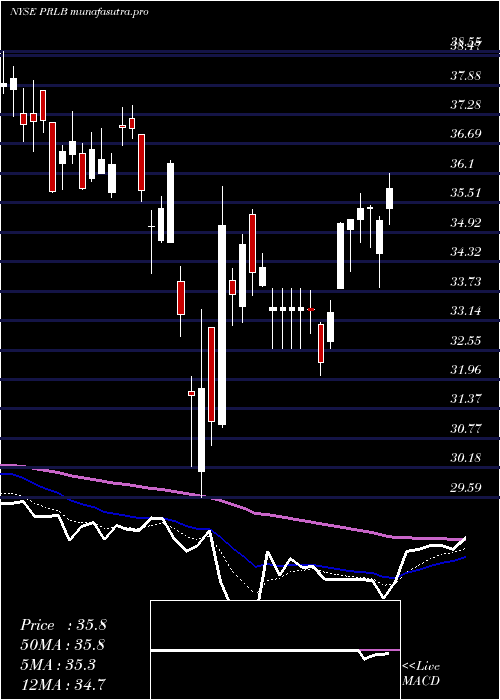Screen dimensions: 500x700
Task: Click the latest white candlestick near 35.51
Action: tap(389, 198)
